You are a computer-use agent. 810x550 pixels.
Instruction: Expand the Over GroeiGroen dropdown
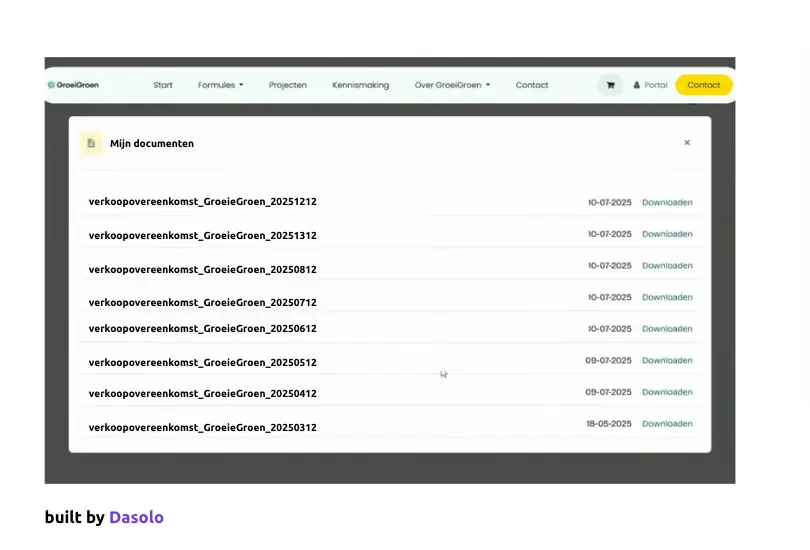[x=452, y=85]
